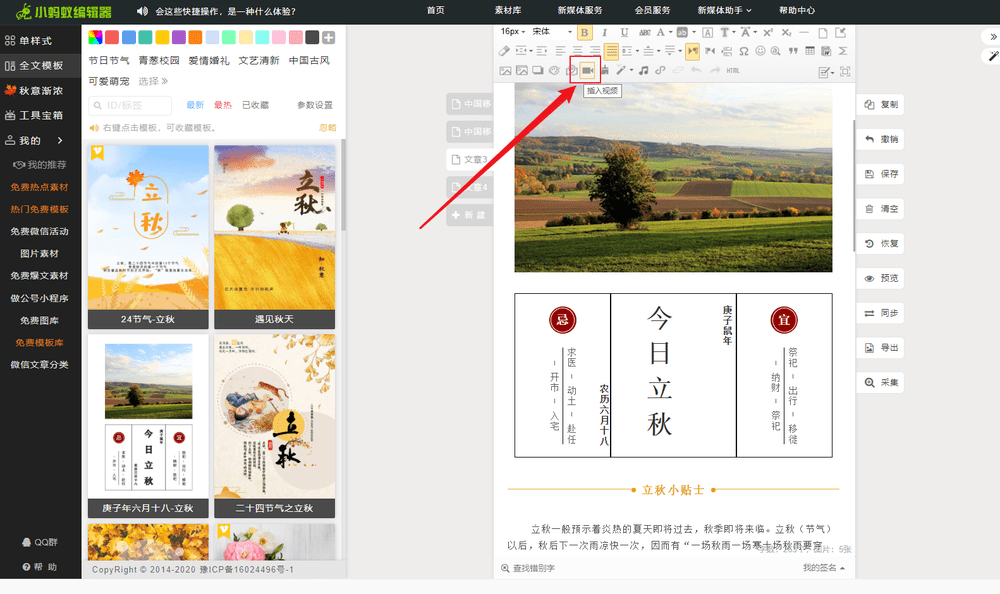Viewport: 1000px width, 594px height.
Task: Click the search-replace magnifier toolbar icon
Action: [775, 51]
